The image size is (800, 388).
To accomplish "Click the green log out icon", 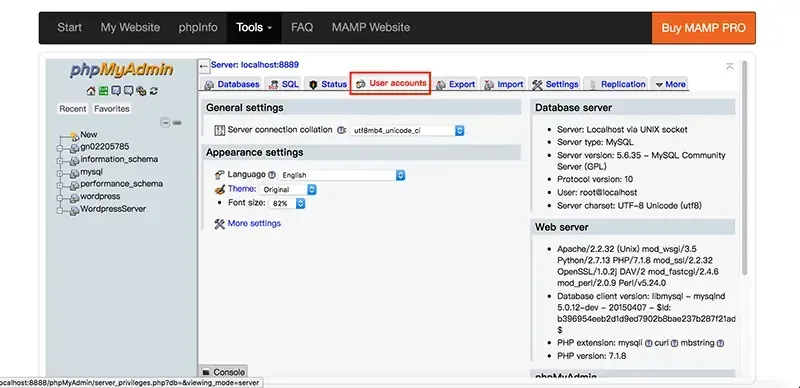I will pyautogui.click(x=103, y=91).
